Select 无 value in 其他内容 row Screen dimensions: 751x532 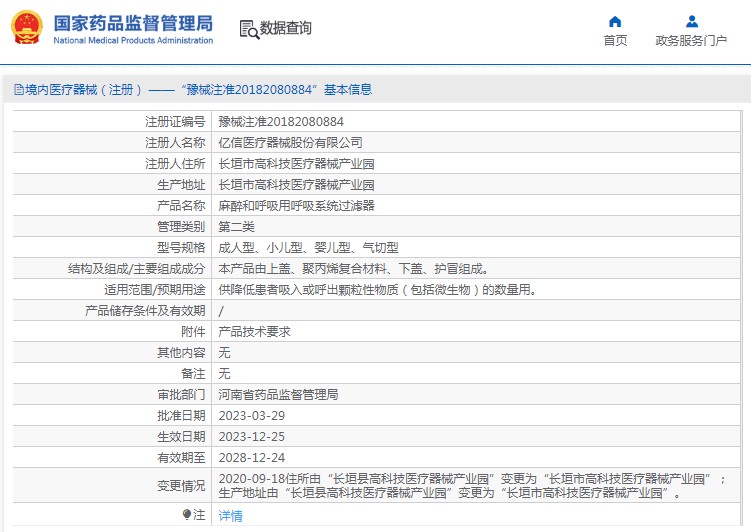[224, 353]
